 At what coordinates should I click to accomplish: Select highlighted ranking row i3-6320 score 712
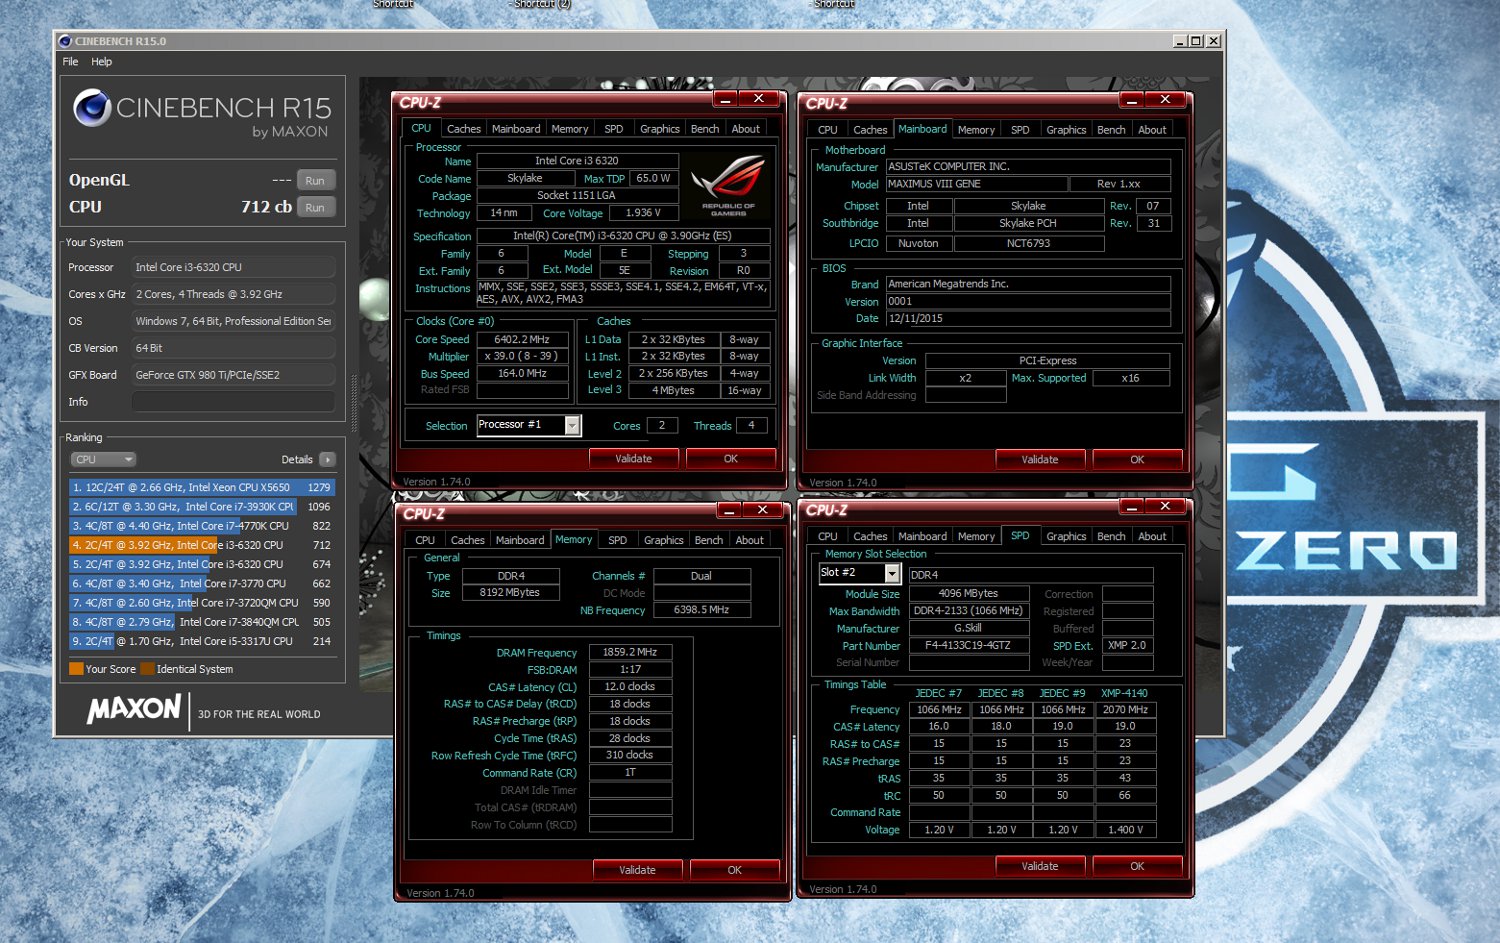201,546
